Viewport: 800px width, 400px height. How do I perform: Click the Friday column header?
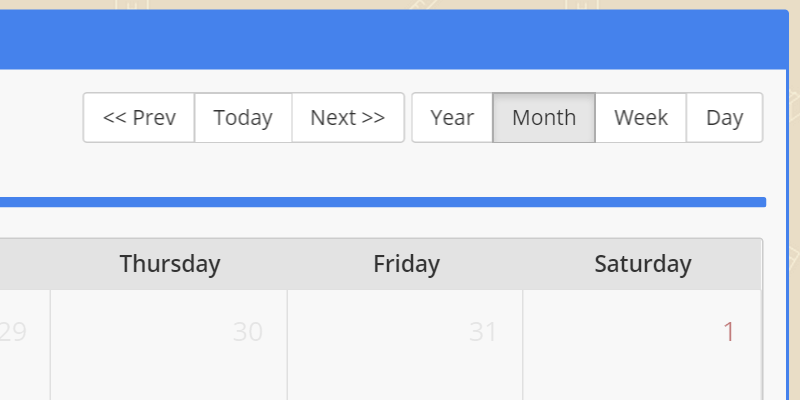coord(406,264)
